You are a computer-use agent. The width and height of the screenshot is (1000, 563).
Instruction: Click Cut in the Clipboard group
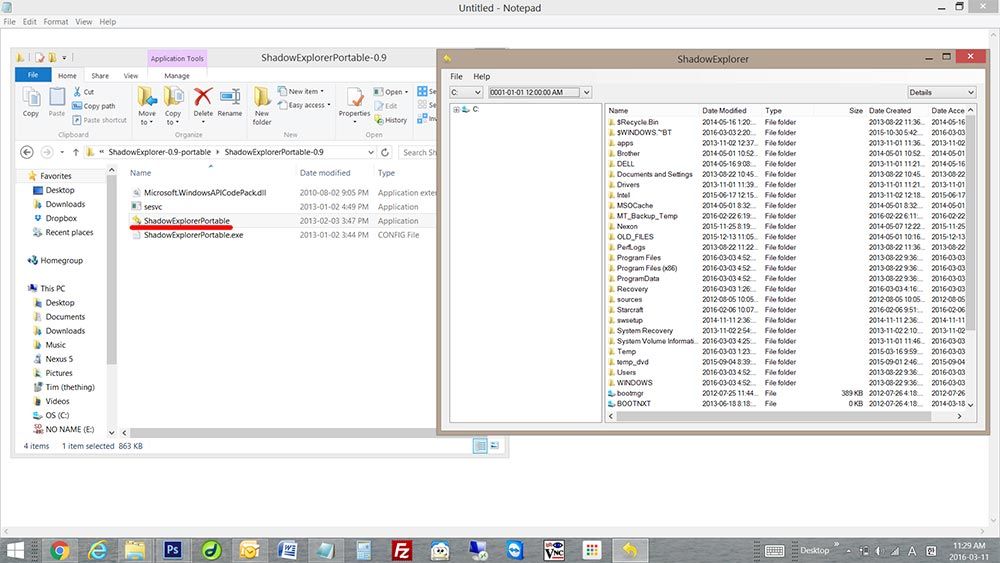click(84, 92)
